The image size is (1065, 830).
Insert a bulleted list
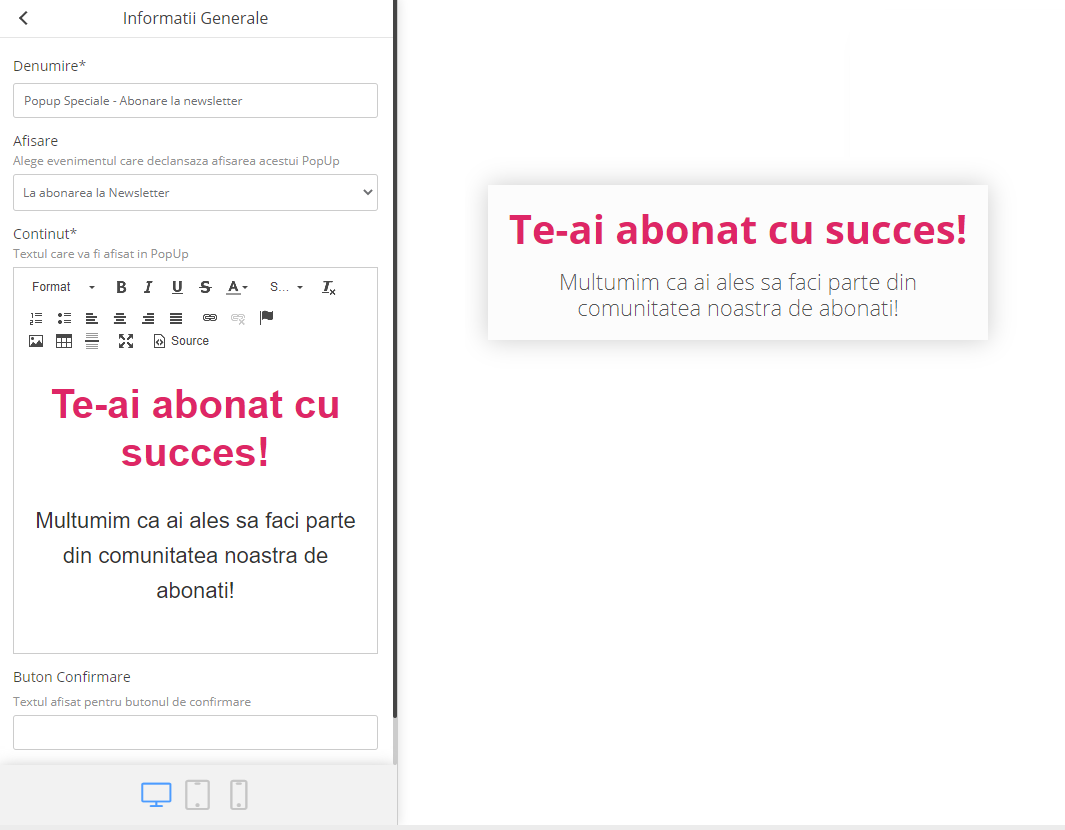click(x=64, y=318)
